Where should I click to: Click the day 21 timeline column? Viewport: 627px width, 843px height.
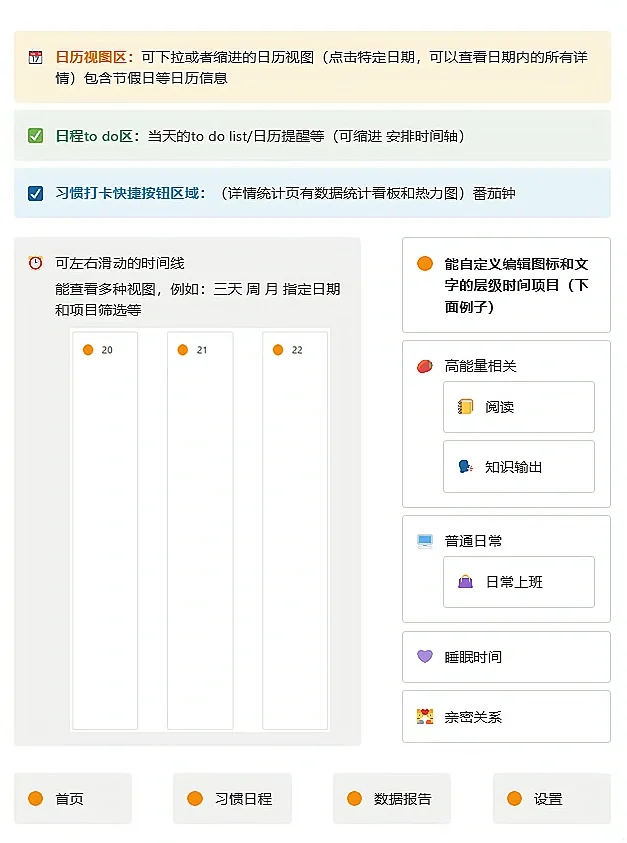(200, 531)
